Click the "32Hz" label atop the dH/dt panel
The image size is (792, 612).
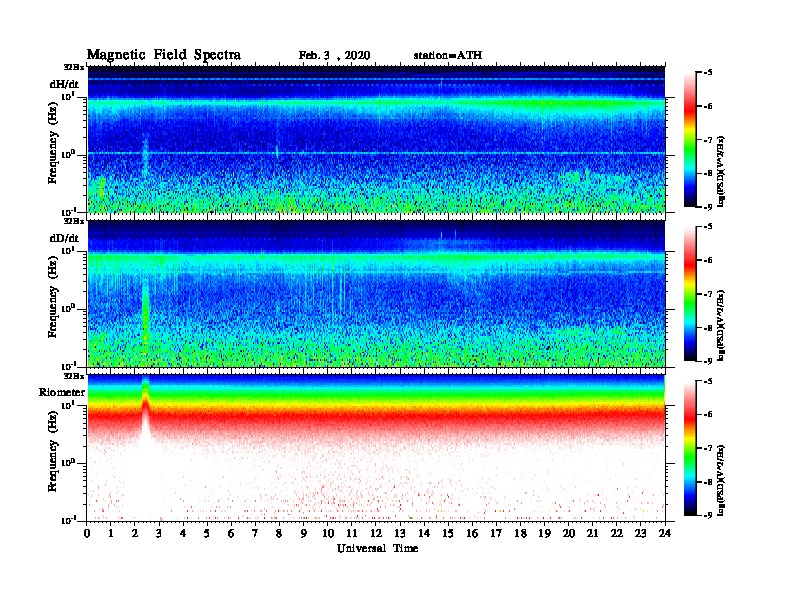click(x=74, y=67)
